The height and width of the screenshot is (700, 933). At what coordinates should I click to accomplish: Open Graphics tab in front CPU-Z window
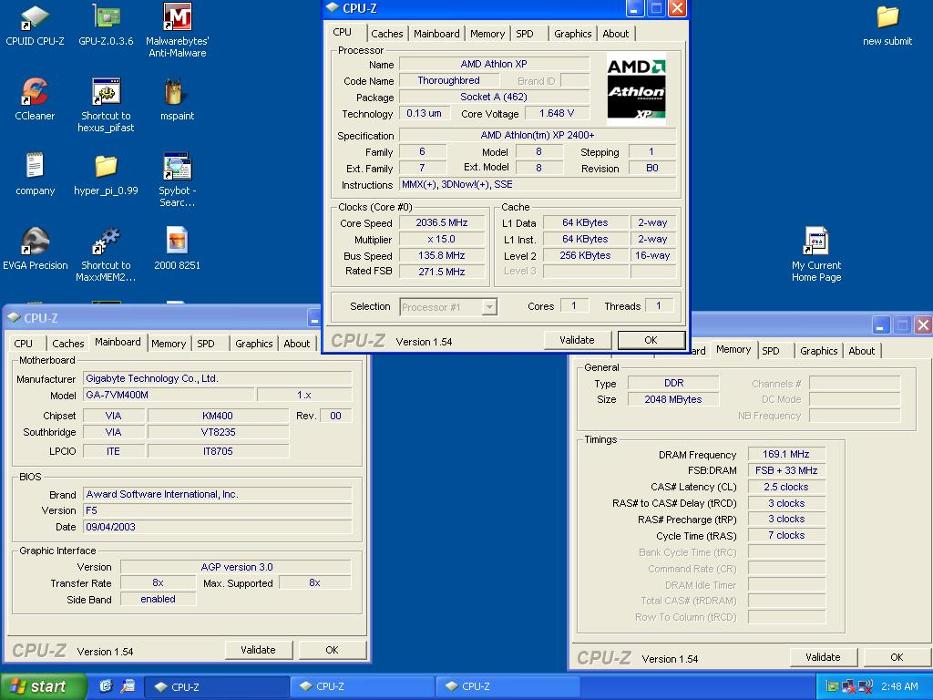572,34
